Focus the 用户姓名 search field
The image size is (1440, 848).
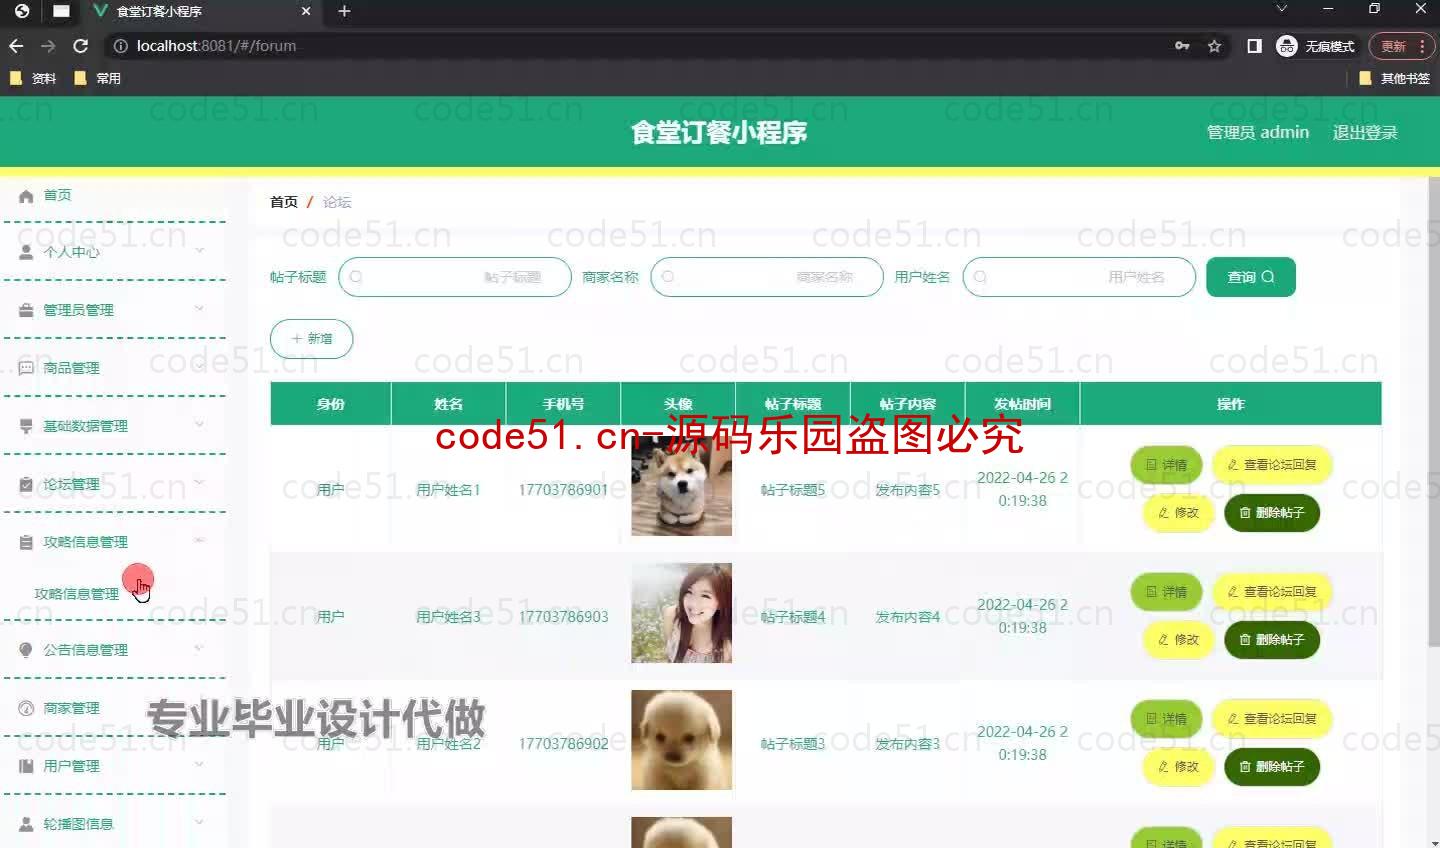(x=1079, y=277)
